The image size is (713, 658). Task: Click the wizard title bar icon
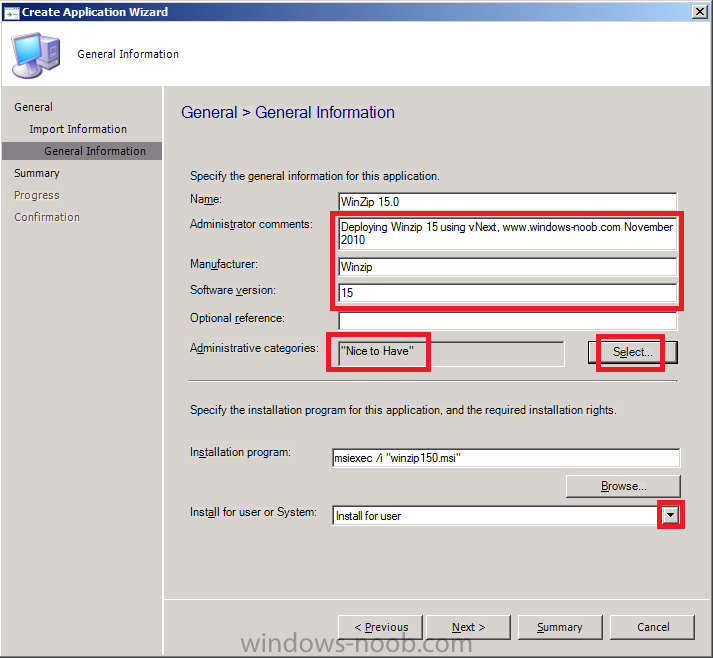tap(11, 12)
